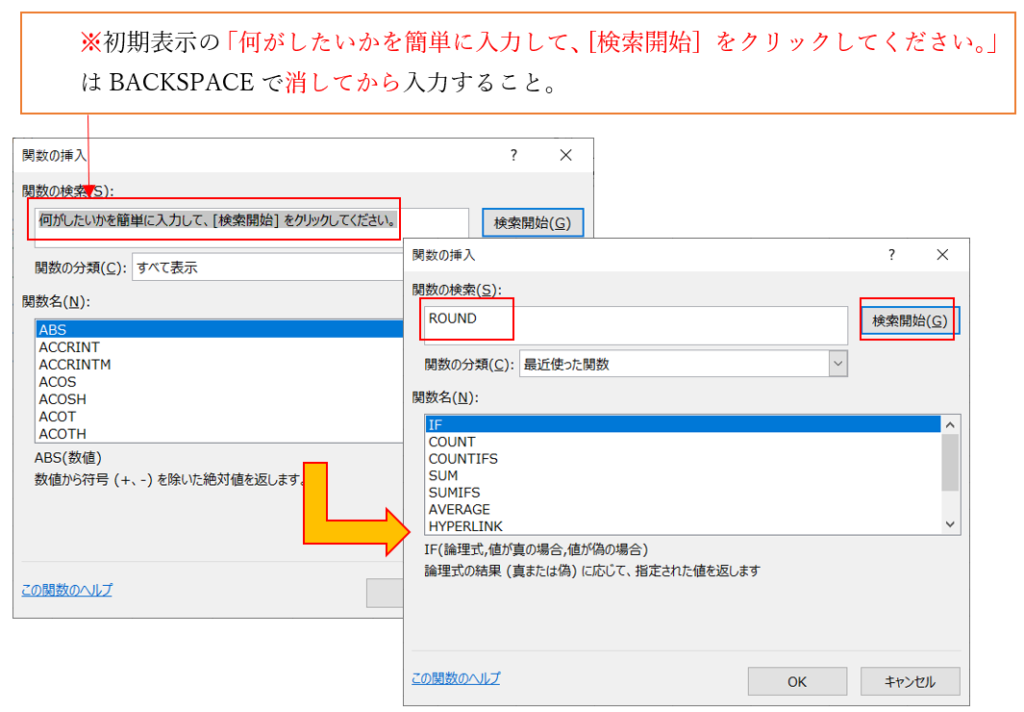Click the help question mark in front dialog

[x=891, y=255]
